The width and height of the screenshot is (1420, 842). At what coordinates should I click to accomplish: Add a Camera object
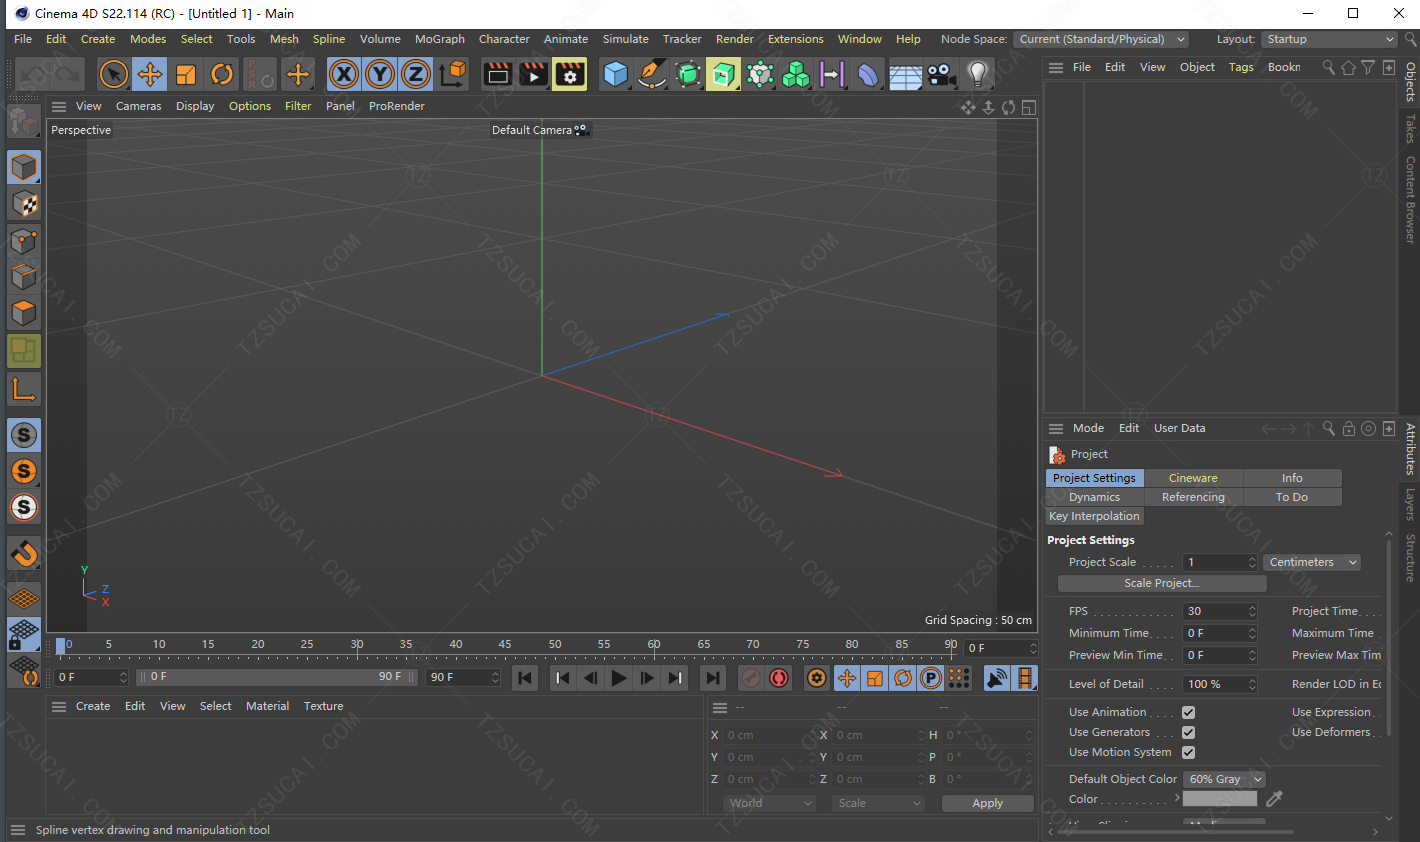tap(941, 74)
